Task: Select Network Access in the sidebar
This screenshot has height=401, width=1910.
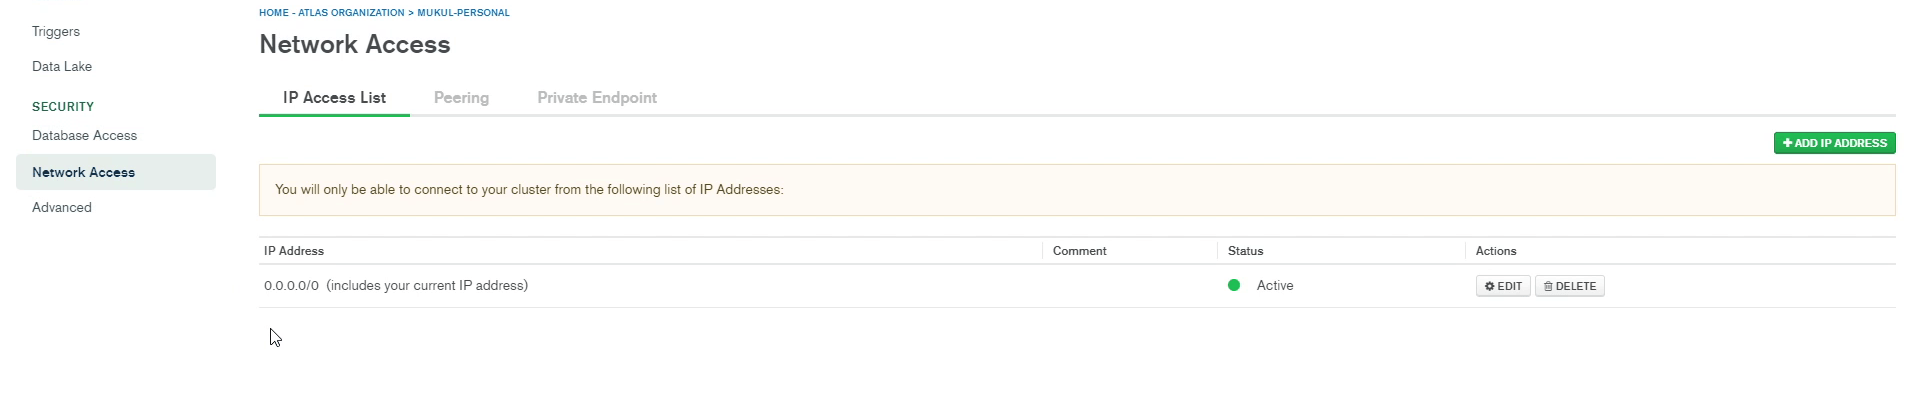Action: (x=83, y=172)
